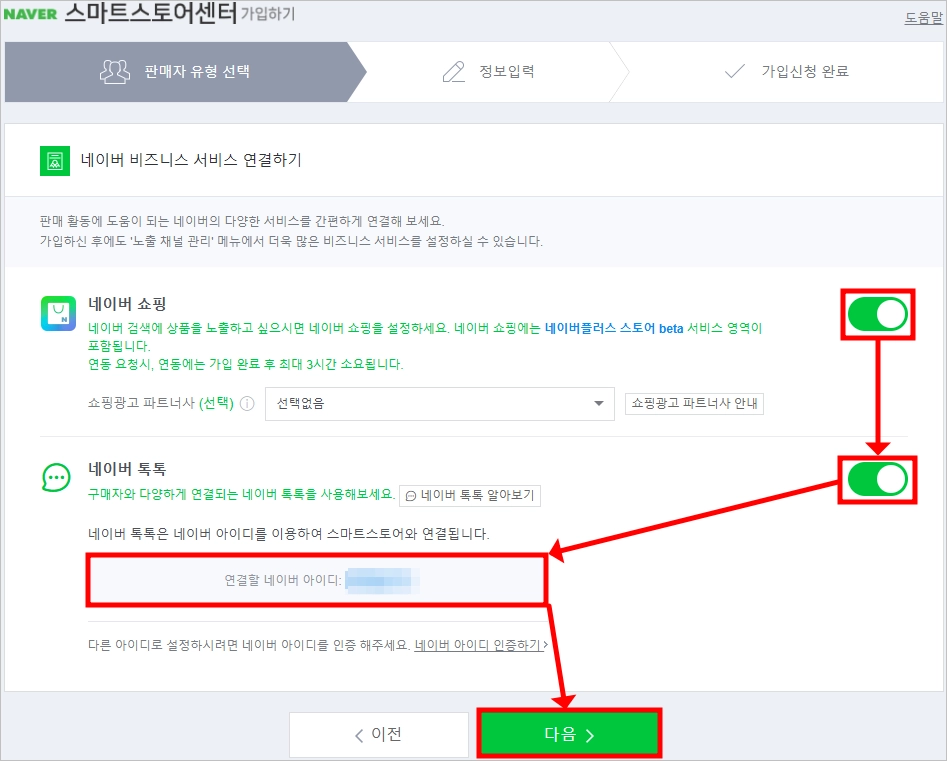This screenshot has width=947, height=761.
Task: Select the 정보입력 step tab
Action: (489, 72)
